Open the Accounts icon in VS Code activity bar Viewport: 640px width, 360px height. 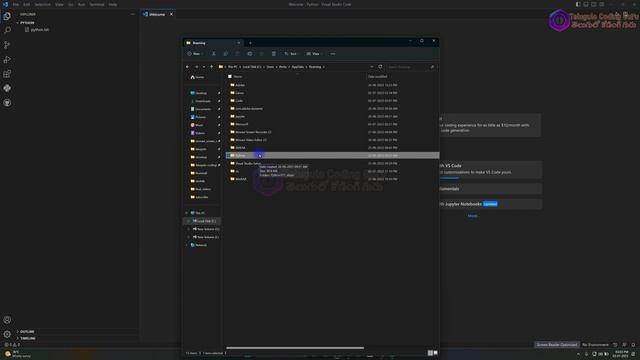tap(7, 320)
